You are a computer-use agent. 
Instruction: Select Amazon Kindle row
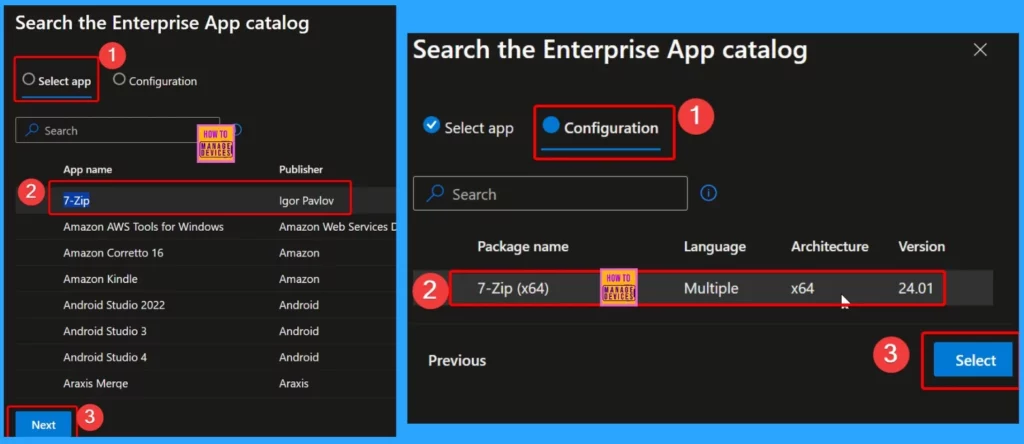pyautogui.click(x=206, y=279)
